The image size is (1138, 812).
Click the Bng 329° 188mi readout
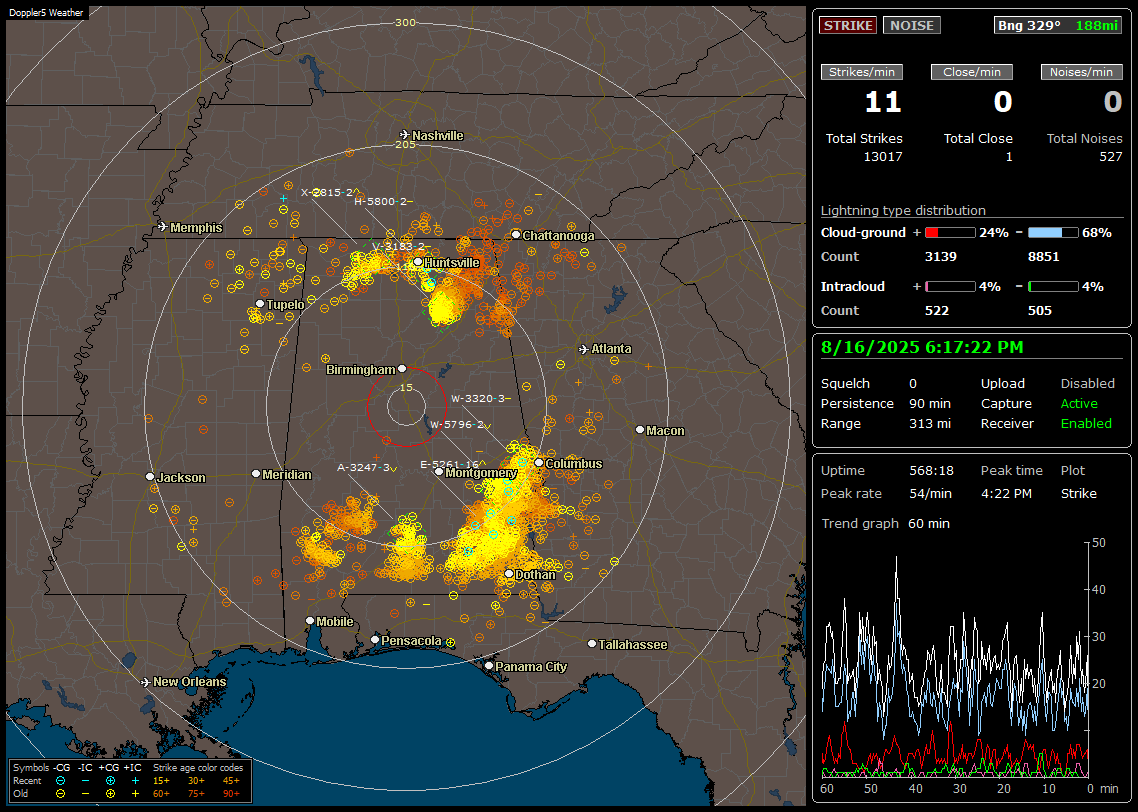tap(1058, 25)
